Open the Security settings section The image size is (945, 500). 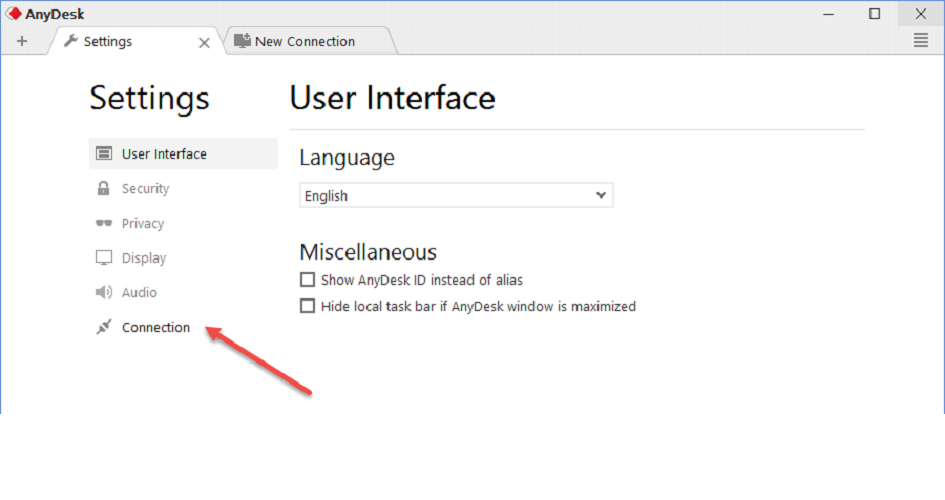pos(145,189)
